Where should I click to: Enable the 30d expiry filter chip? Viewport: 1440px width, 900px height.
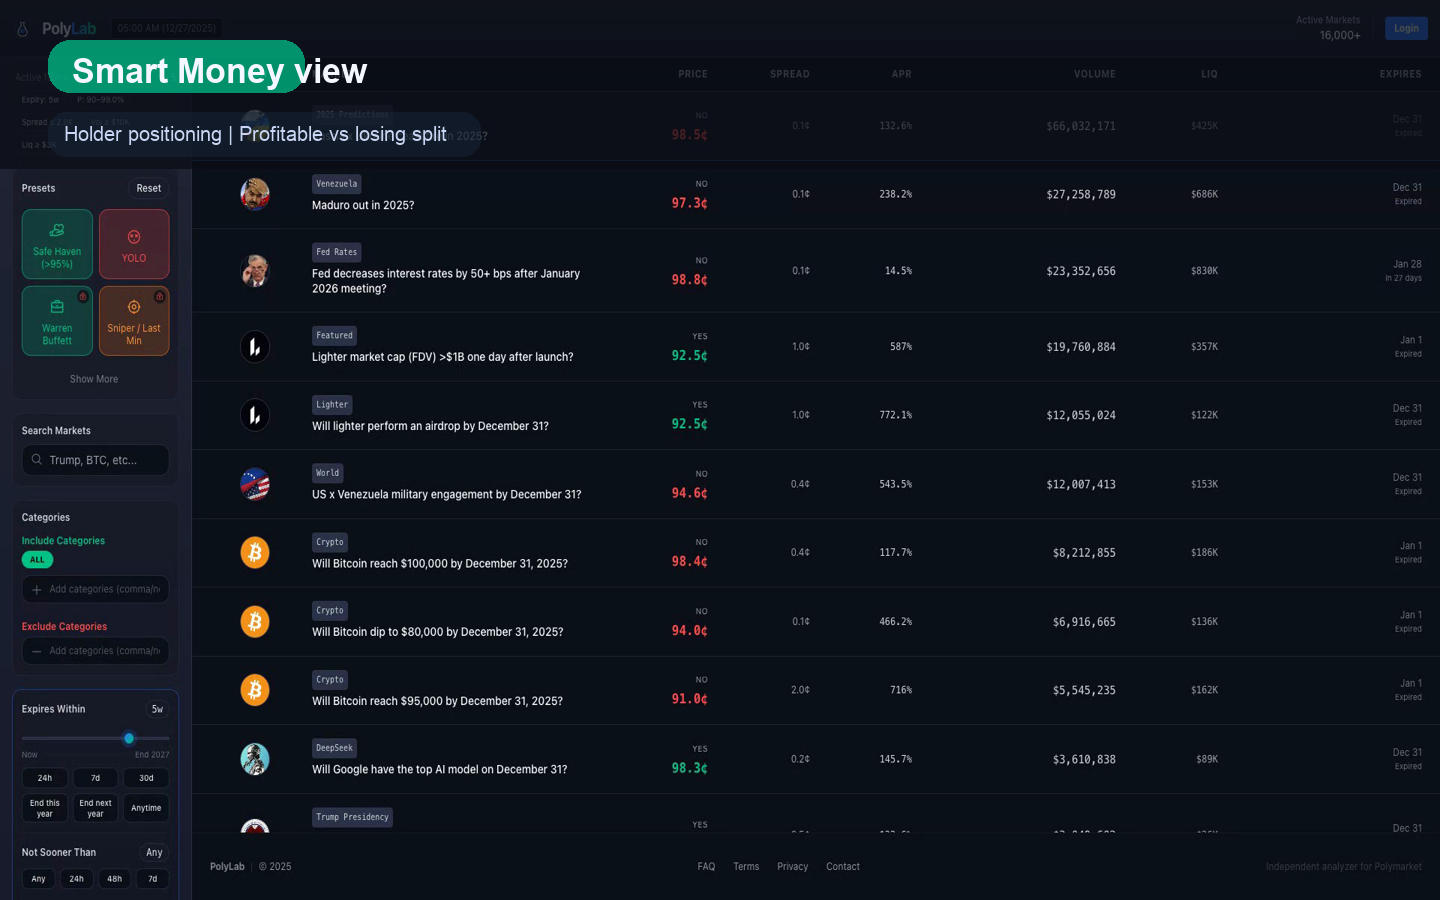click(x=147, y=777)
